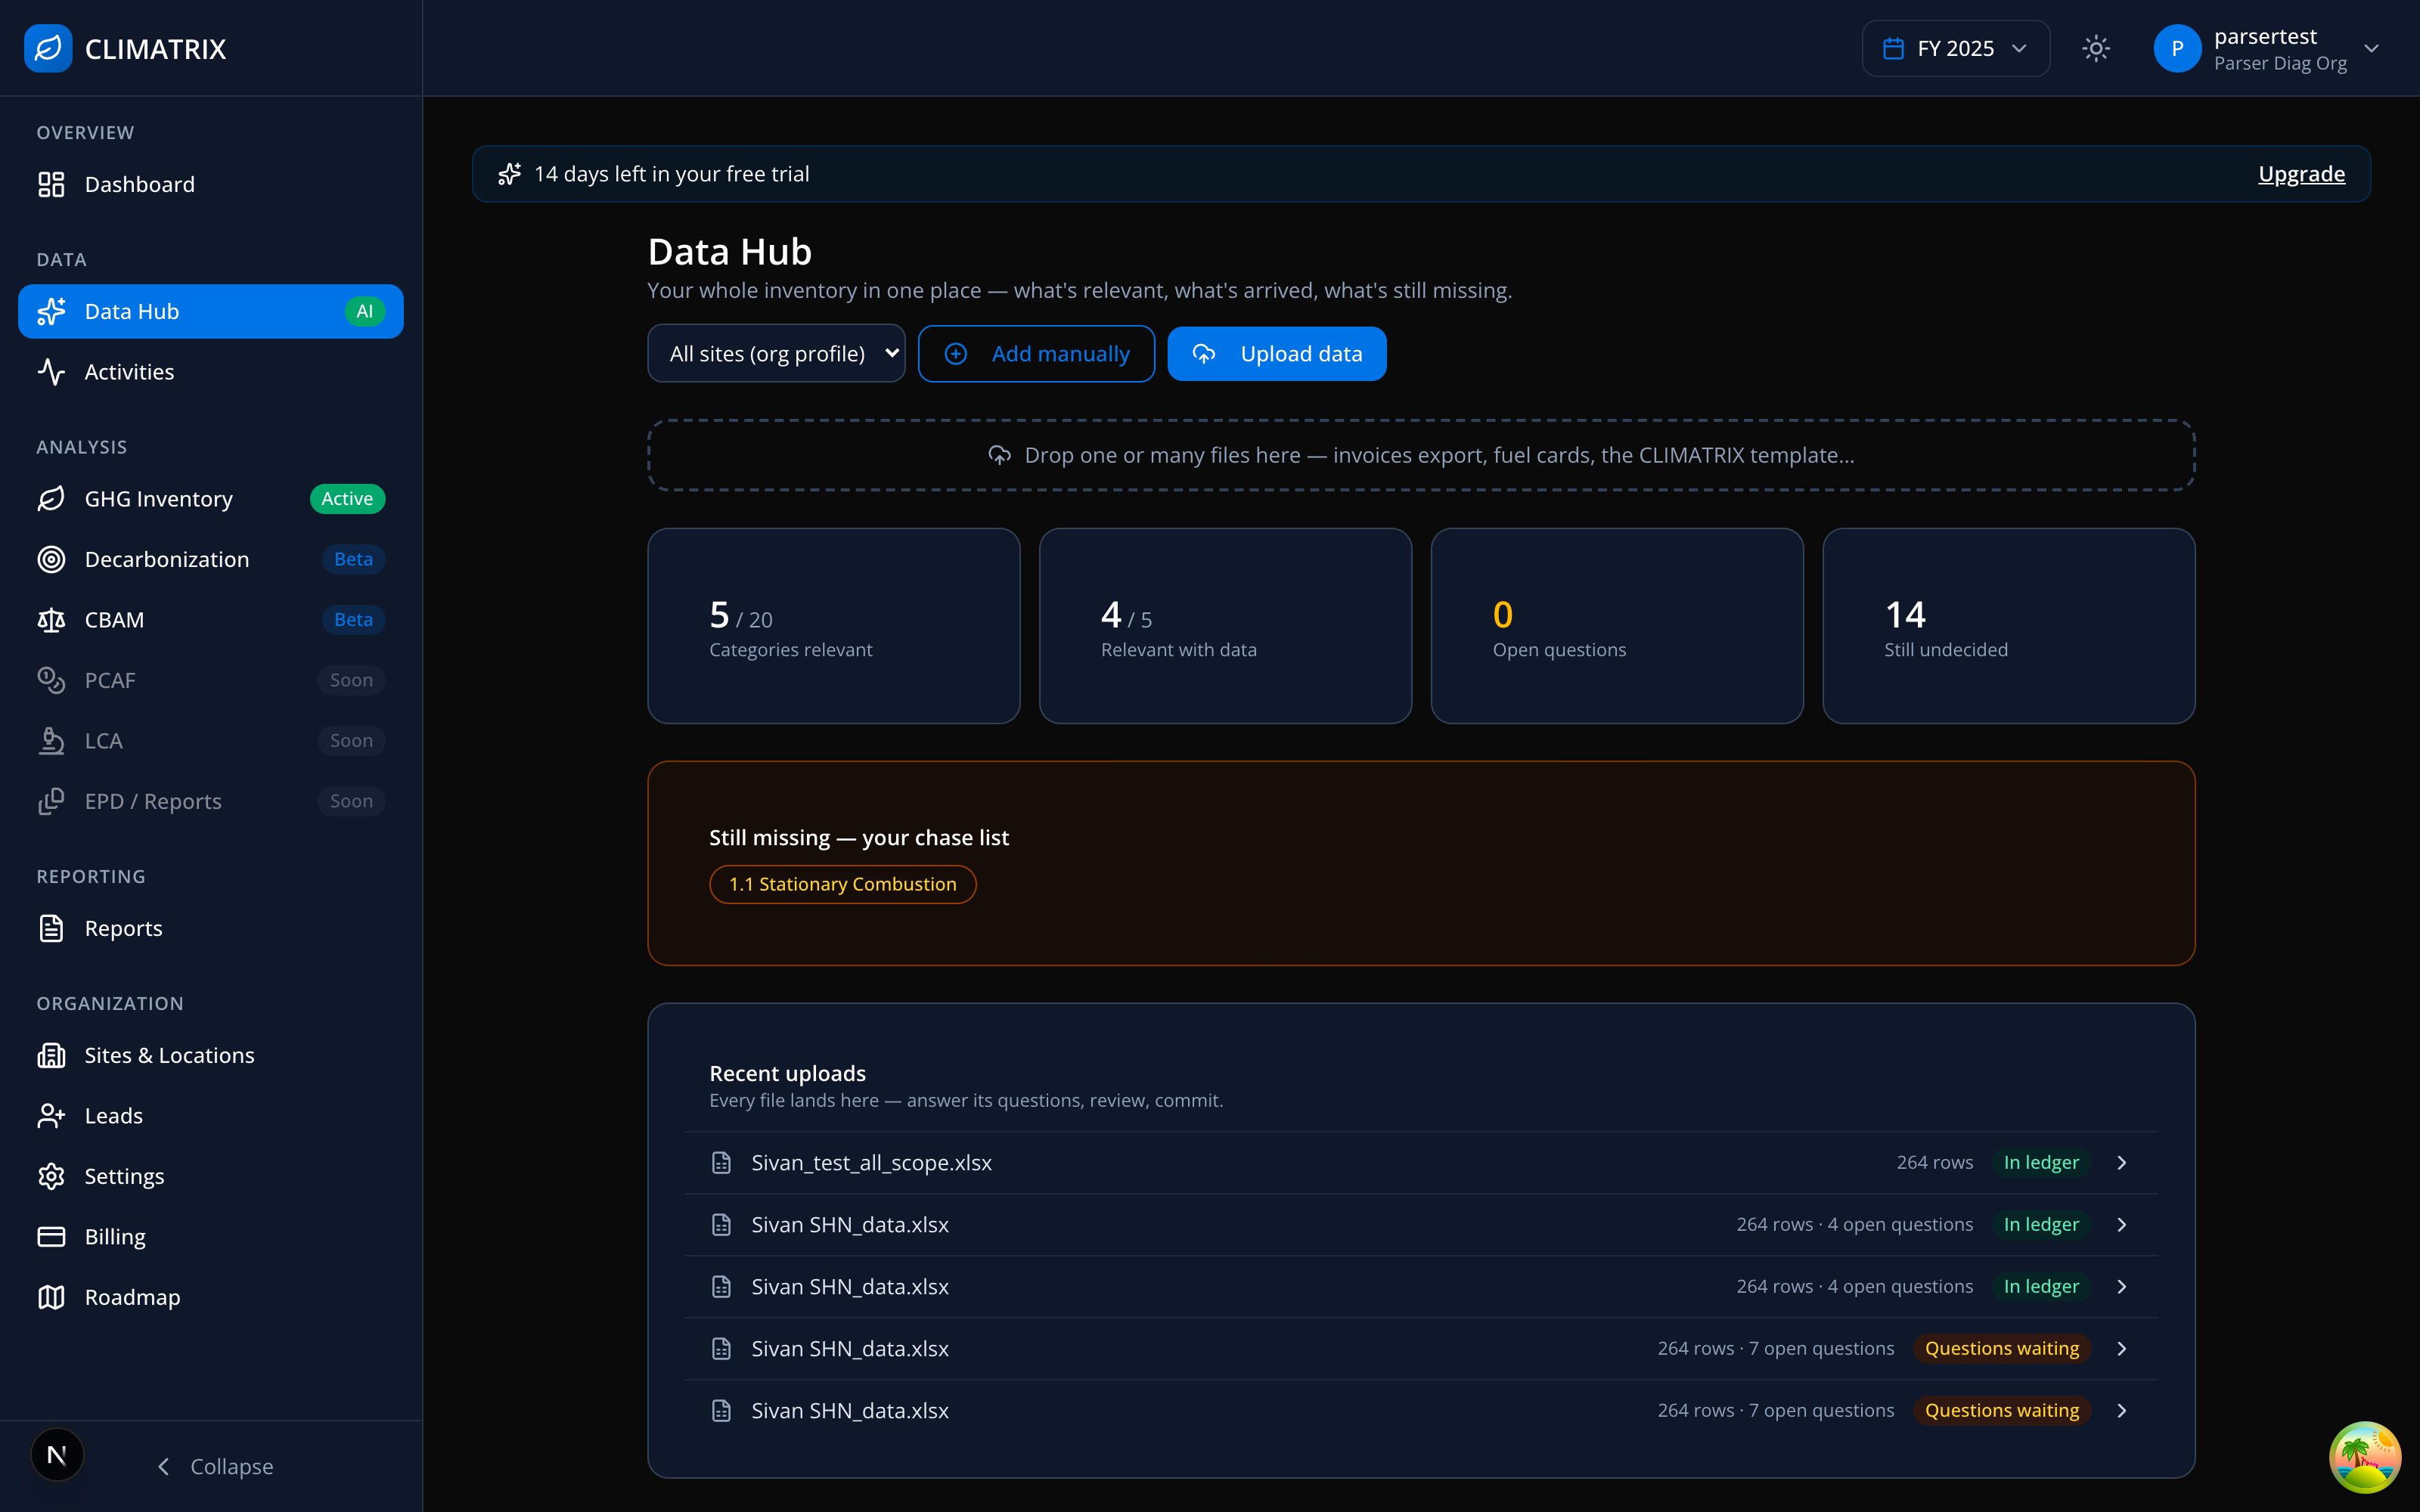Click the Reports document icon
Screen dimensions: 2420x1512
click(x=51, y=928)
